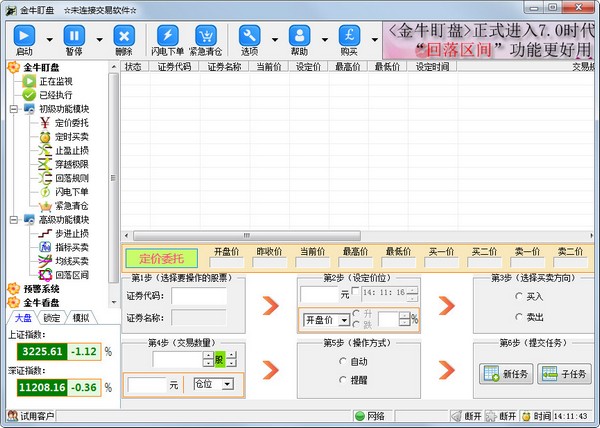The image size is (600, 428).
Task: Toggle the time checkbox next to 元
Action: pos(355,292)
